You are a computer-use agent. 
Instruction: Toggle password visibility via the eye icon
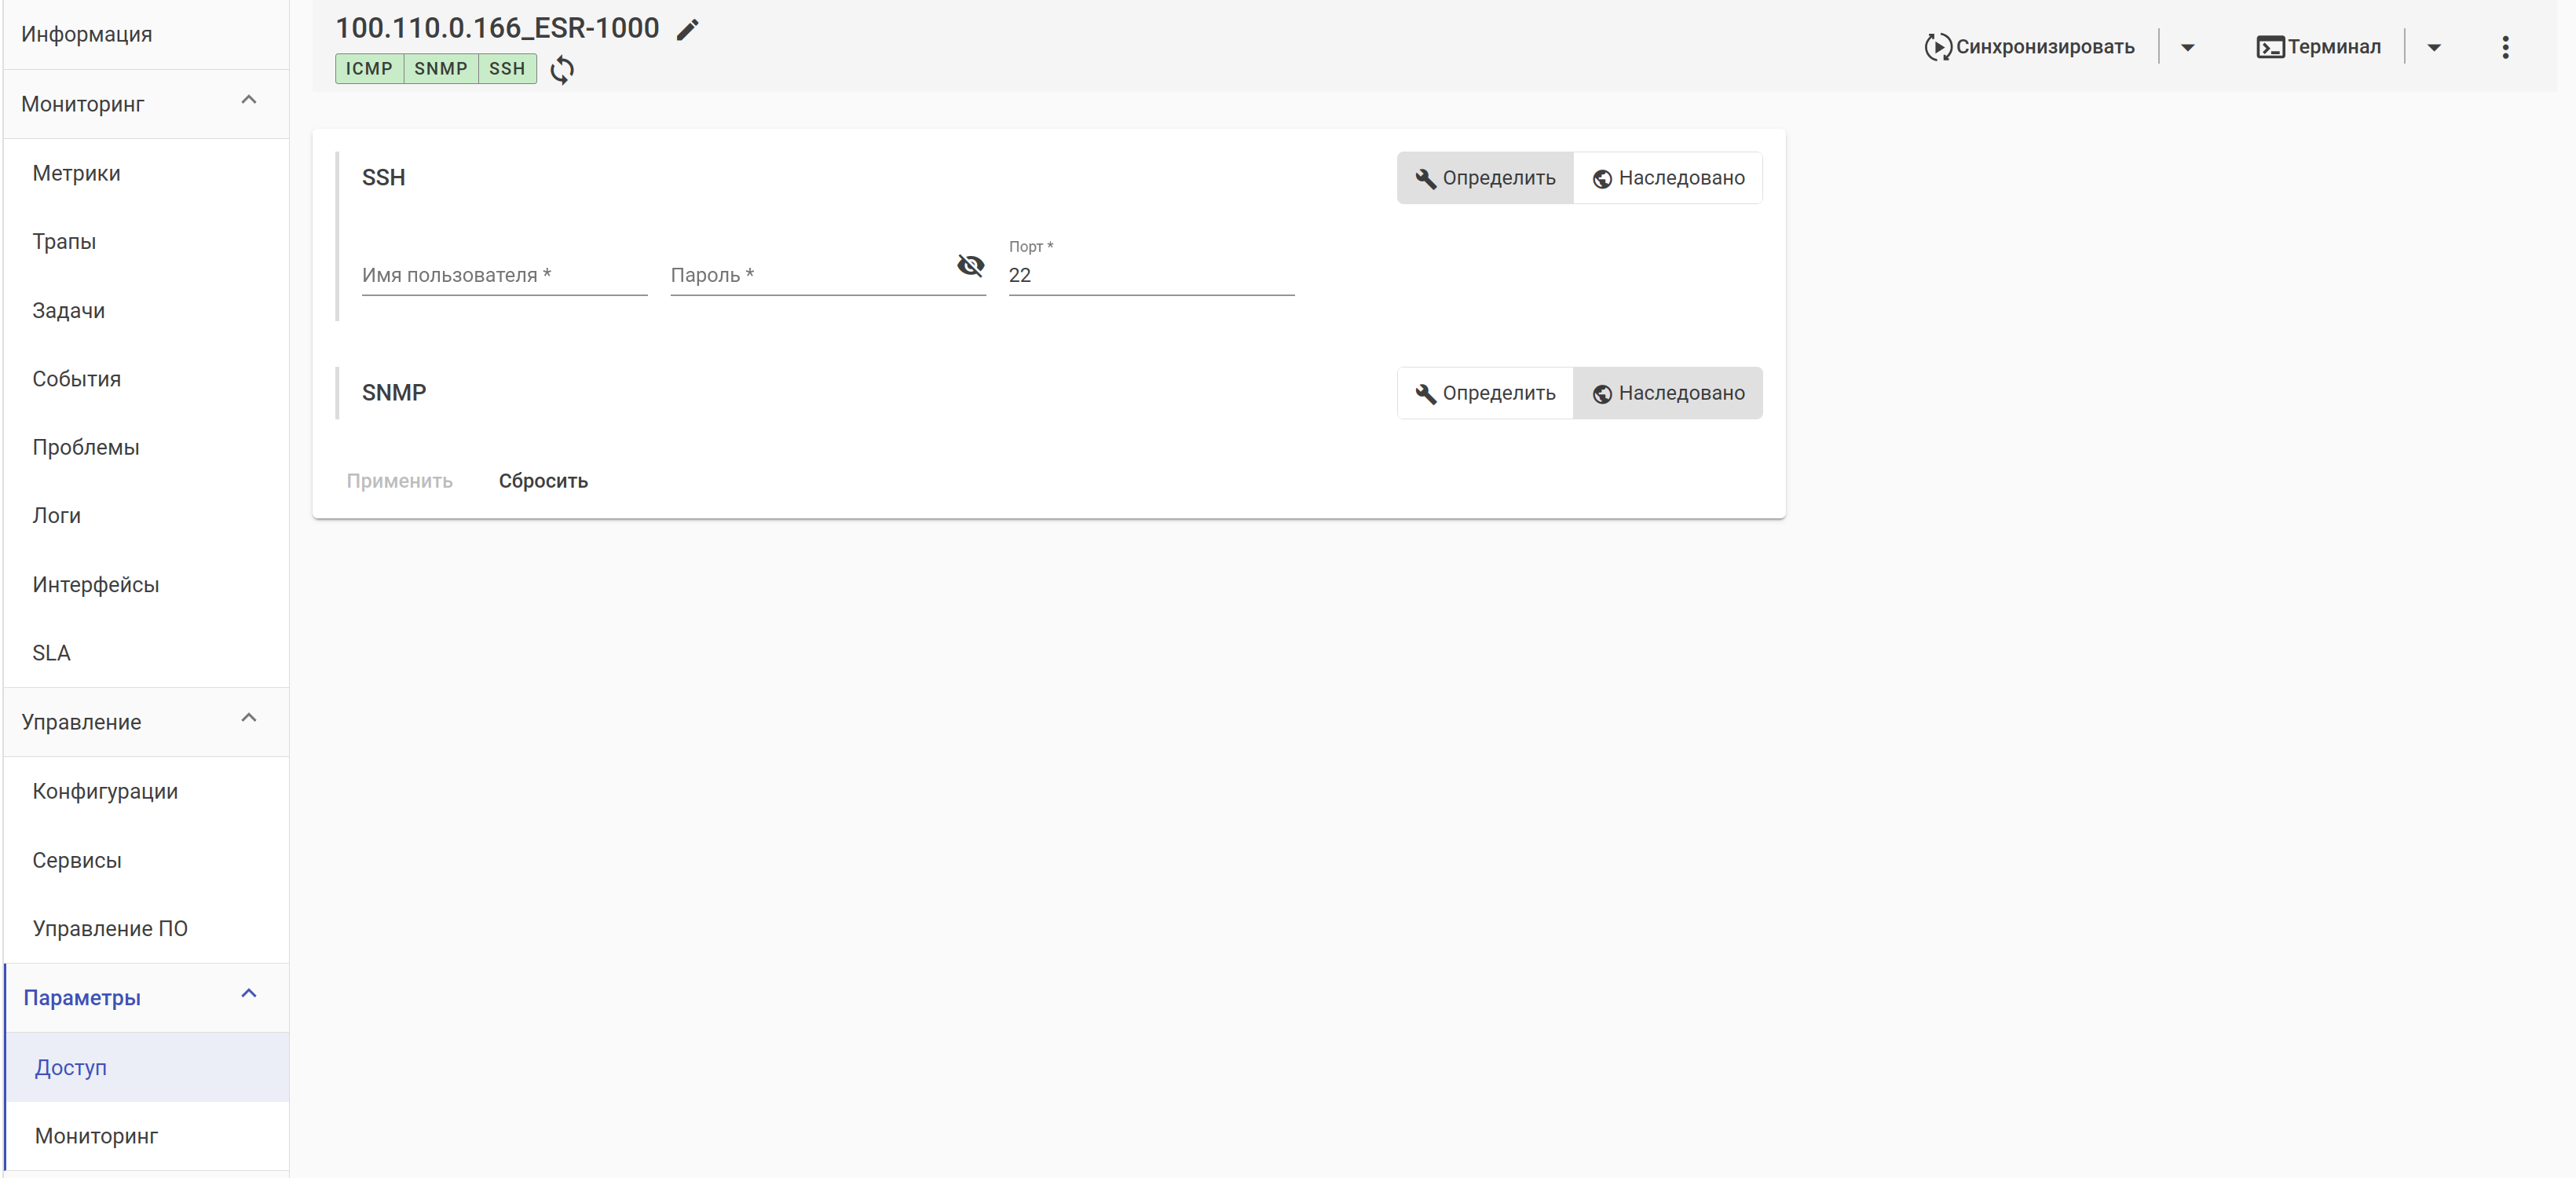tap(970, 265)
